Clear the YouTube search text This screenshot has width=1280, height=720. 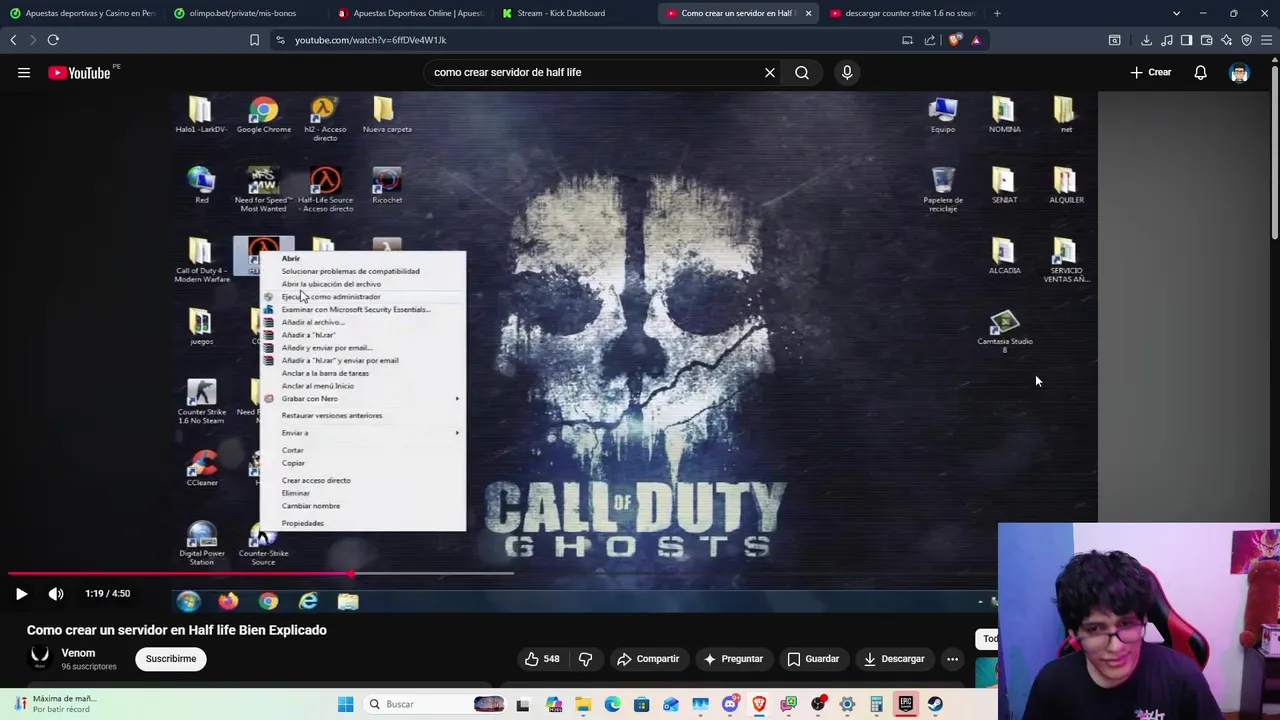(x=770, y=72)
